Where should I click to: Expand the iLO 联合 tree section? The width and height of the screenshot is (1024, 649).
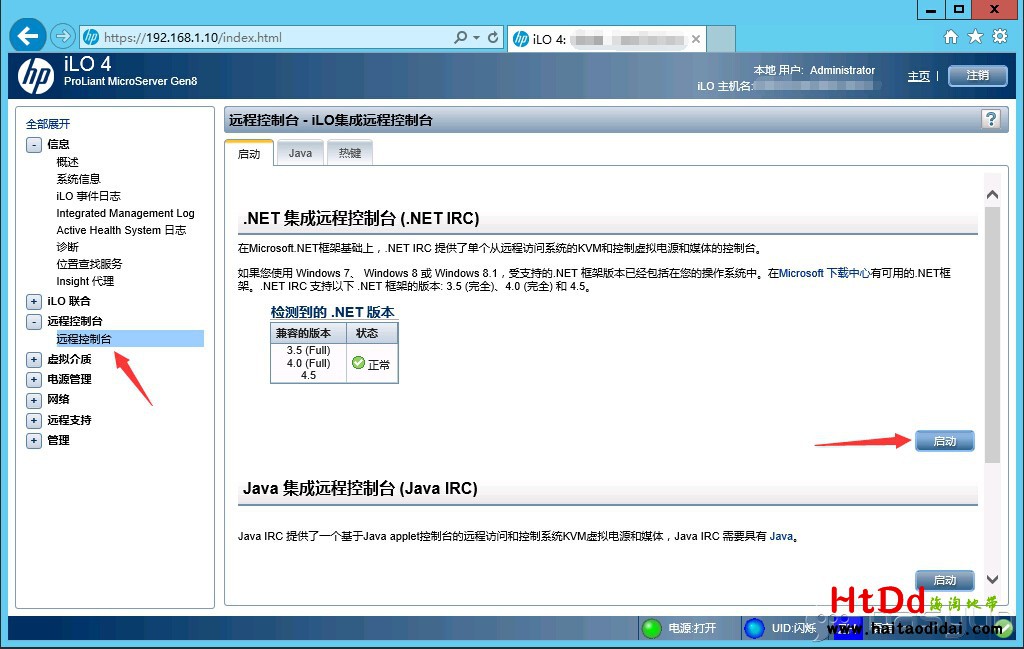coord(34,302)
